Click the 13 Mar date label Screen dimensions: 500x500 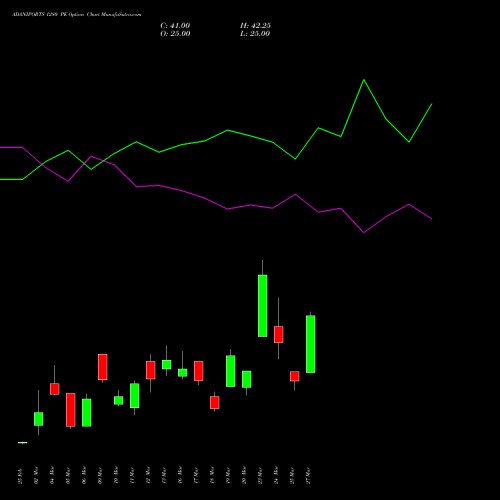click(164, 475)
